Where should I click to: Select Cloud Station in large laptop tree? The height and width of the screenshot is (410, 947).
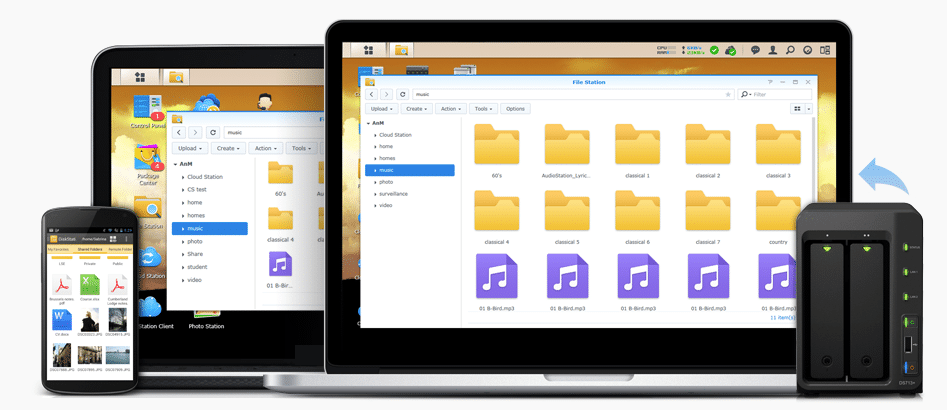point(395,135)
